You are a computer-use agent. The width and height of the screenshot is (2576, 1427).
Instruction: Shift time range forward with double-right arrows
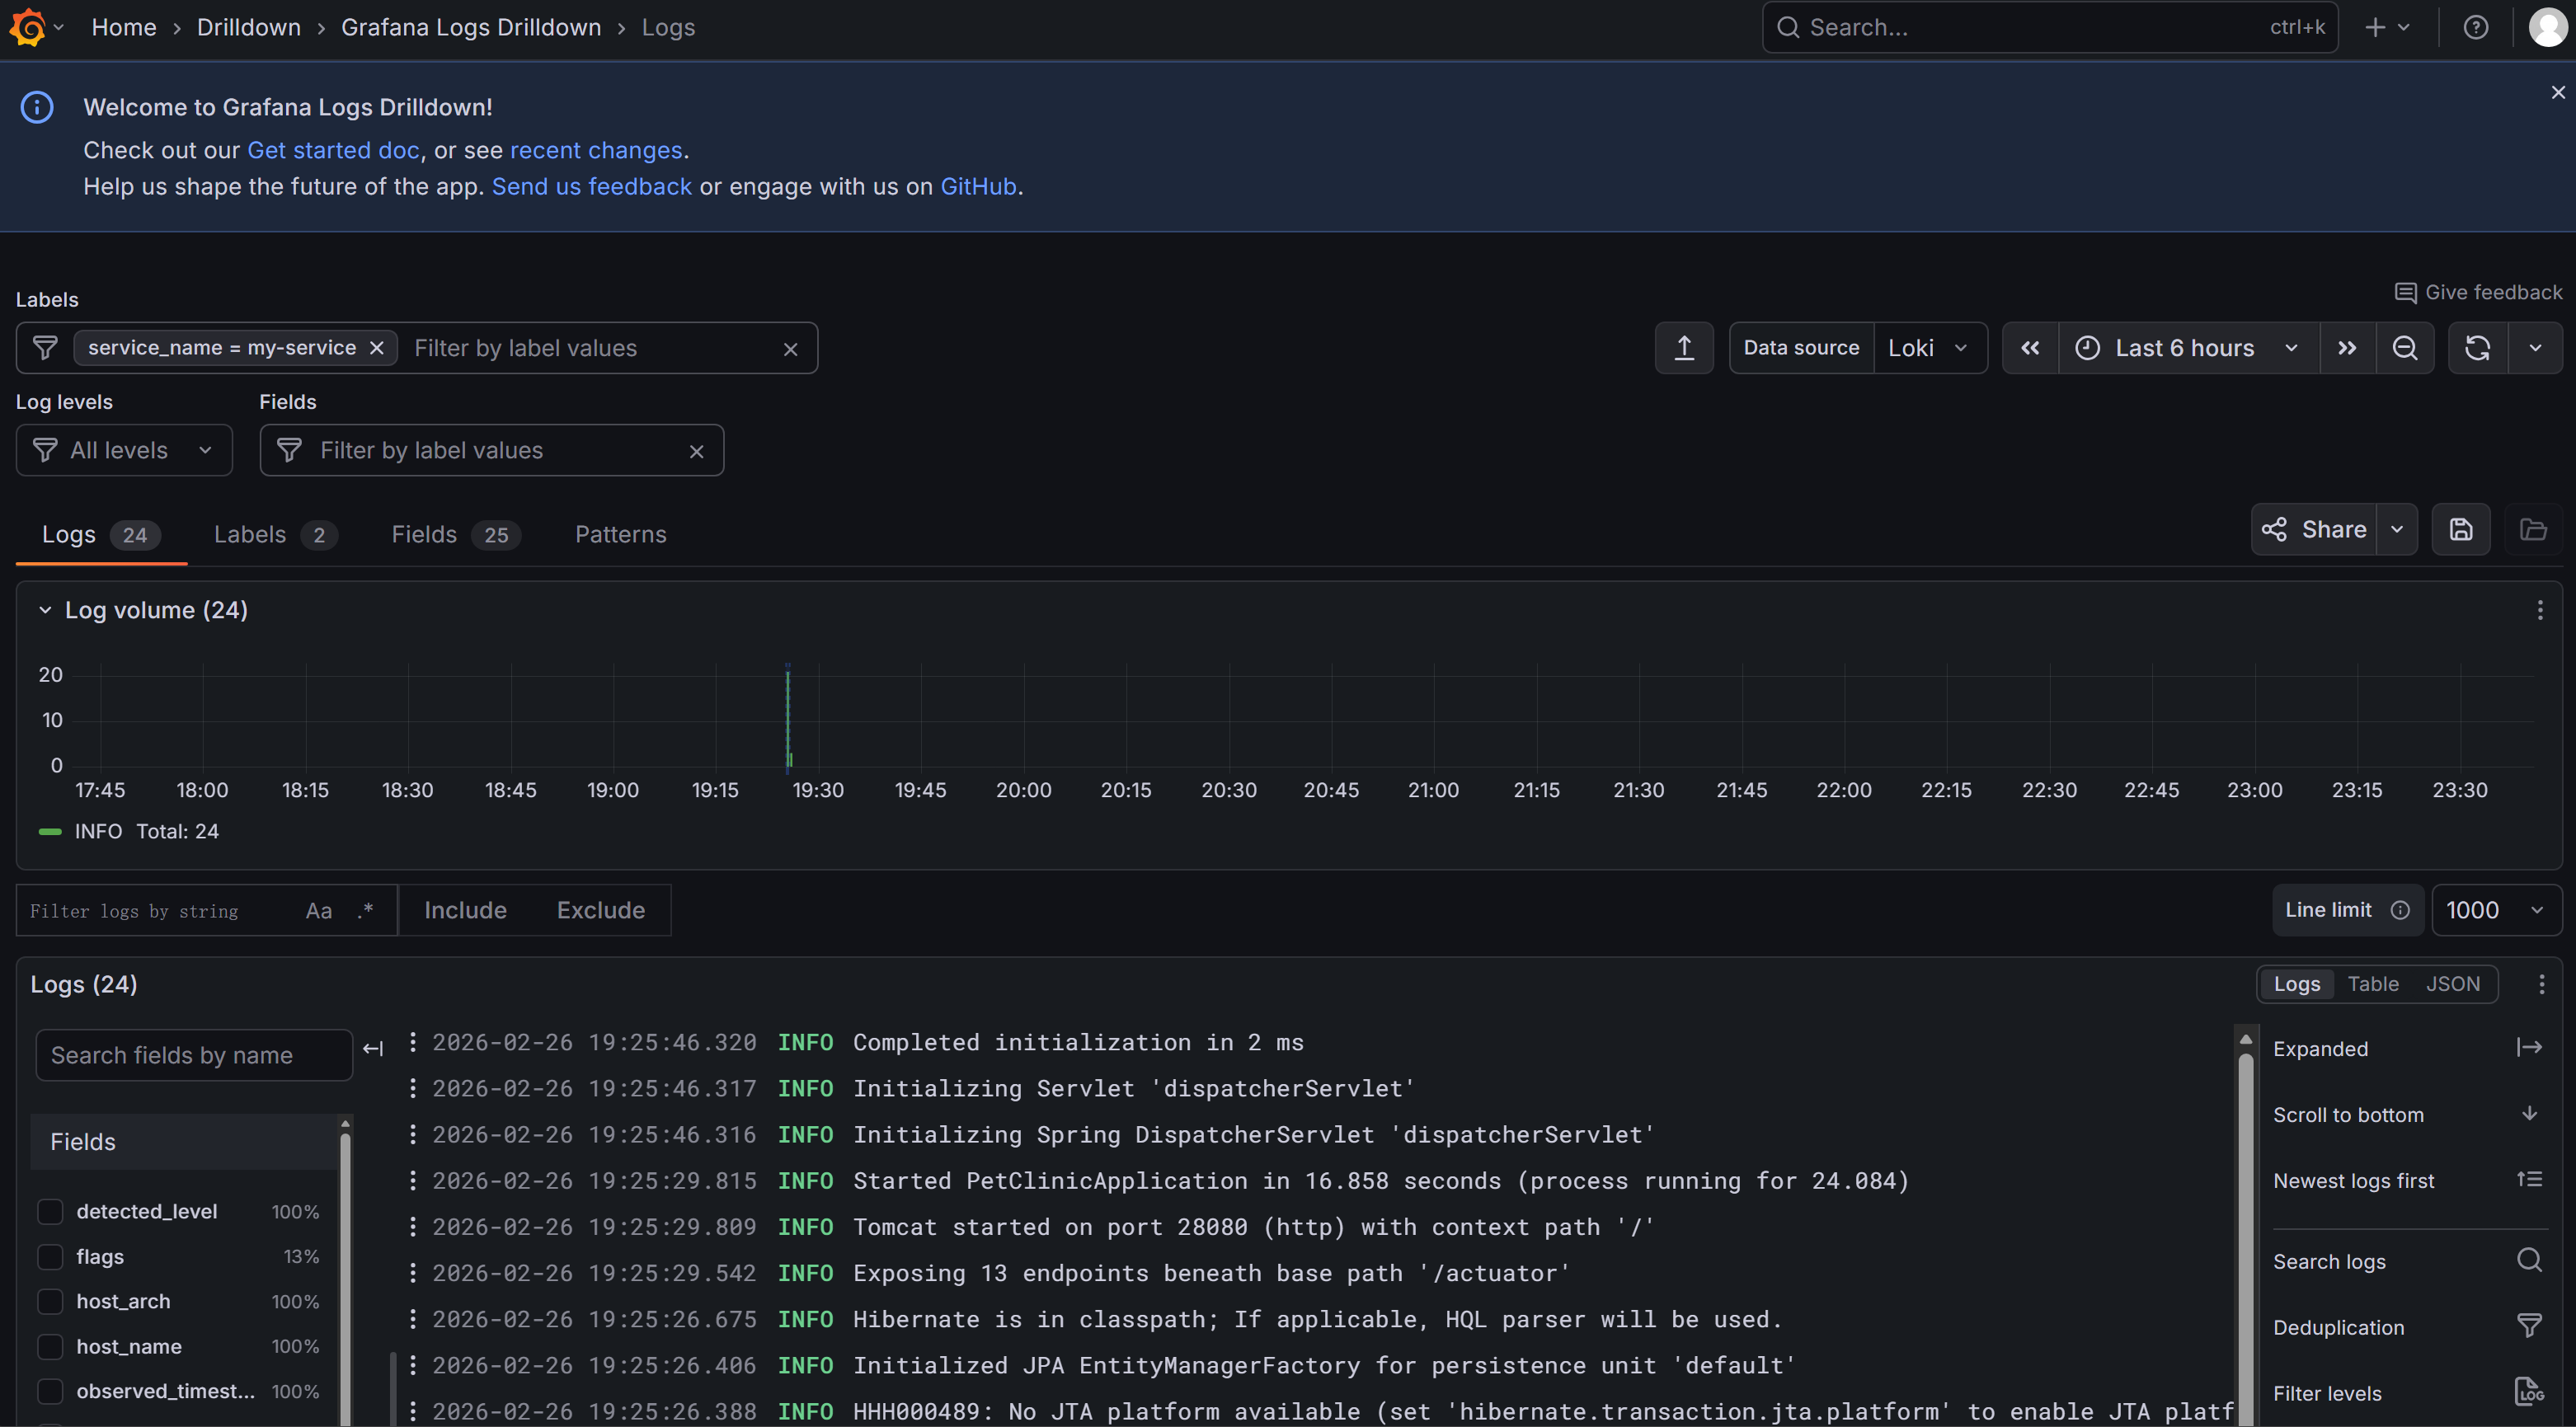2347,348
